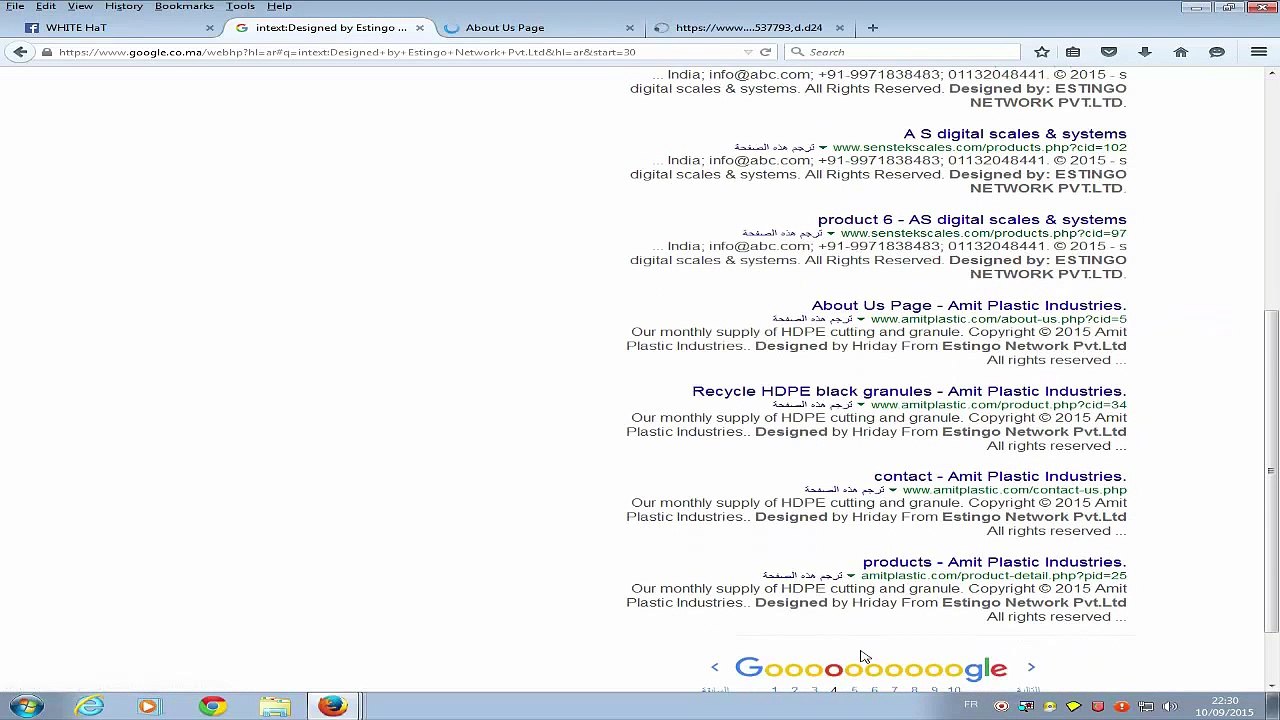Go to Firefox Home page icon
This screenshot has width=1280, height=720.
(x=1181, y=52)
